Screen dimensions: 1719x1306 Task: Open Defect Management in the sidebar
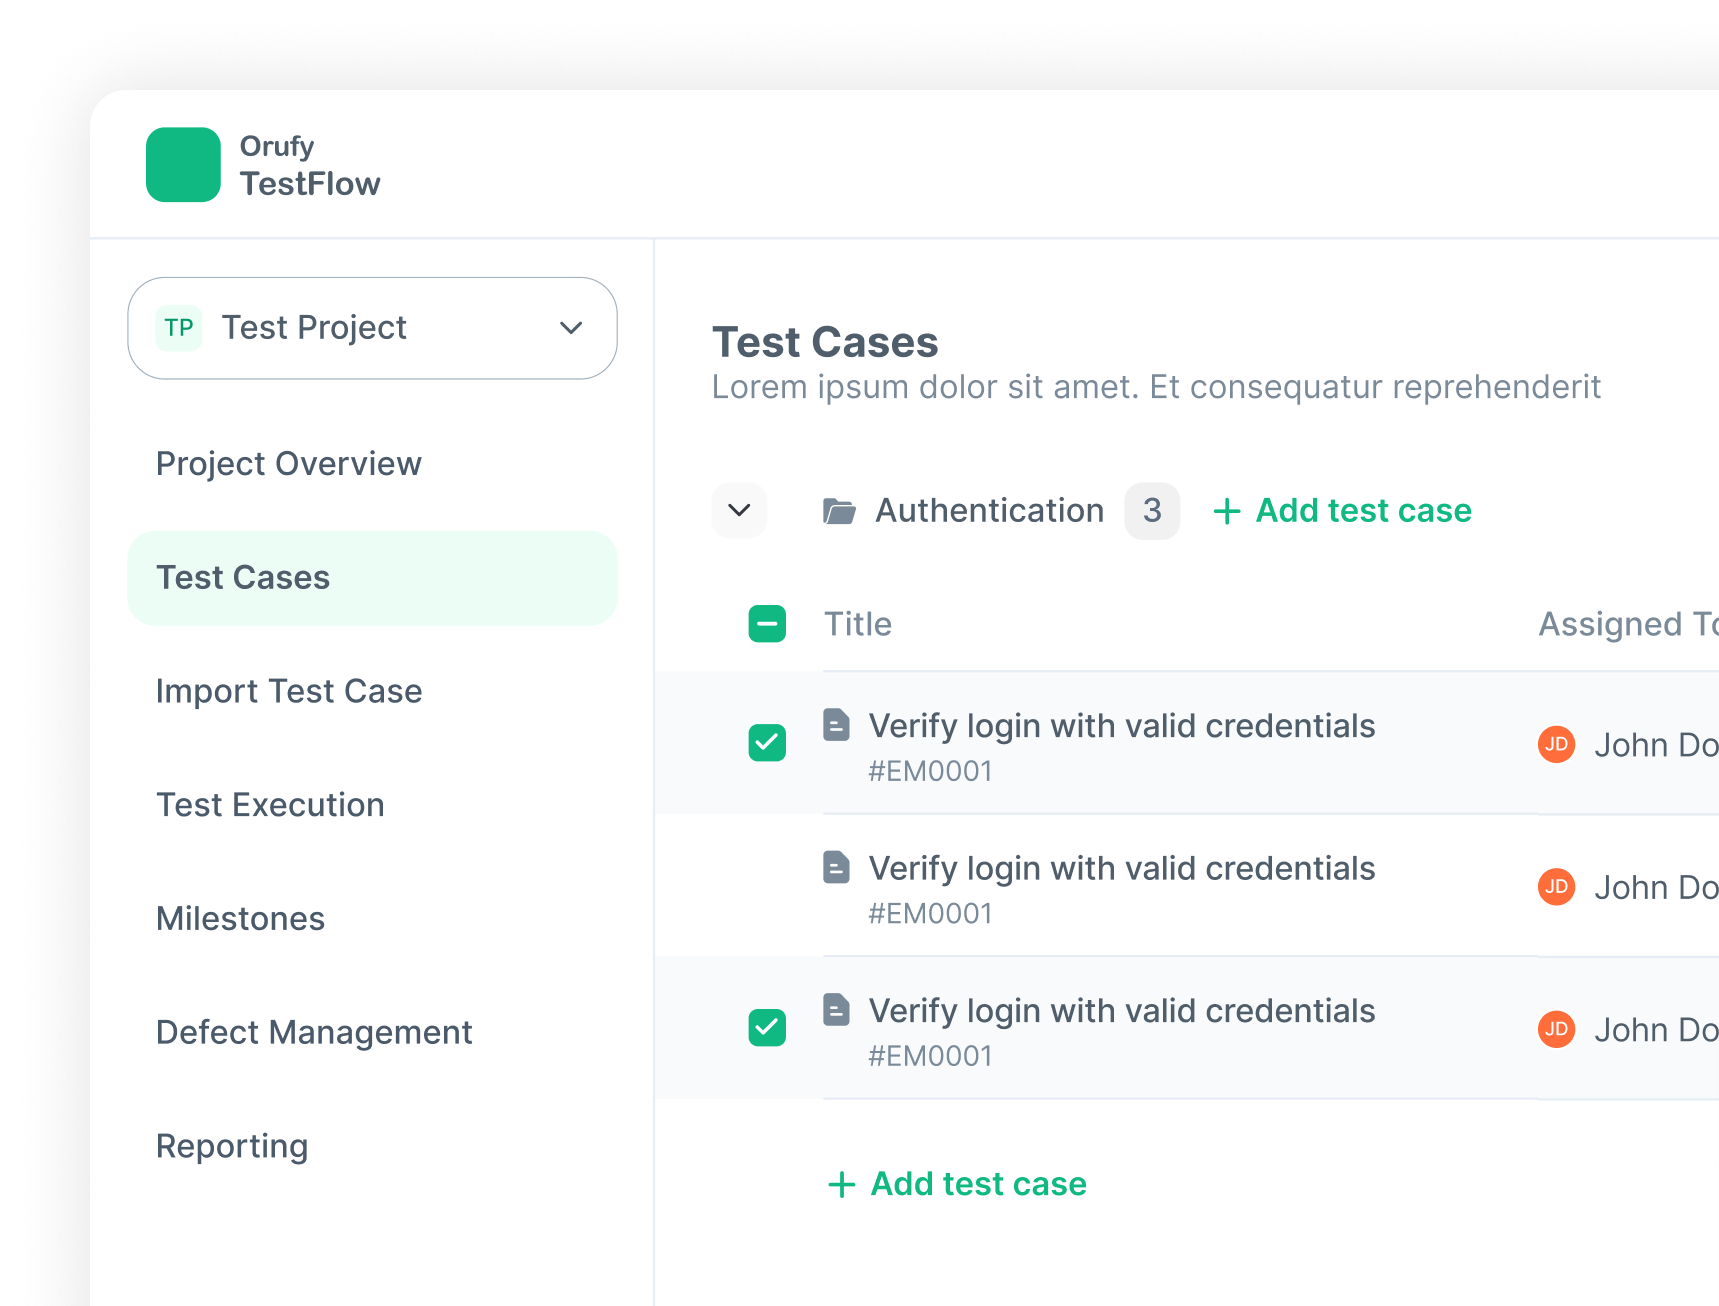tap(314, 1032)
